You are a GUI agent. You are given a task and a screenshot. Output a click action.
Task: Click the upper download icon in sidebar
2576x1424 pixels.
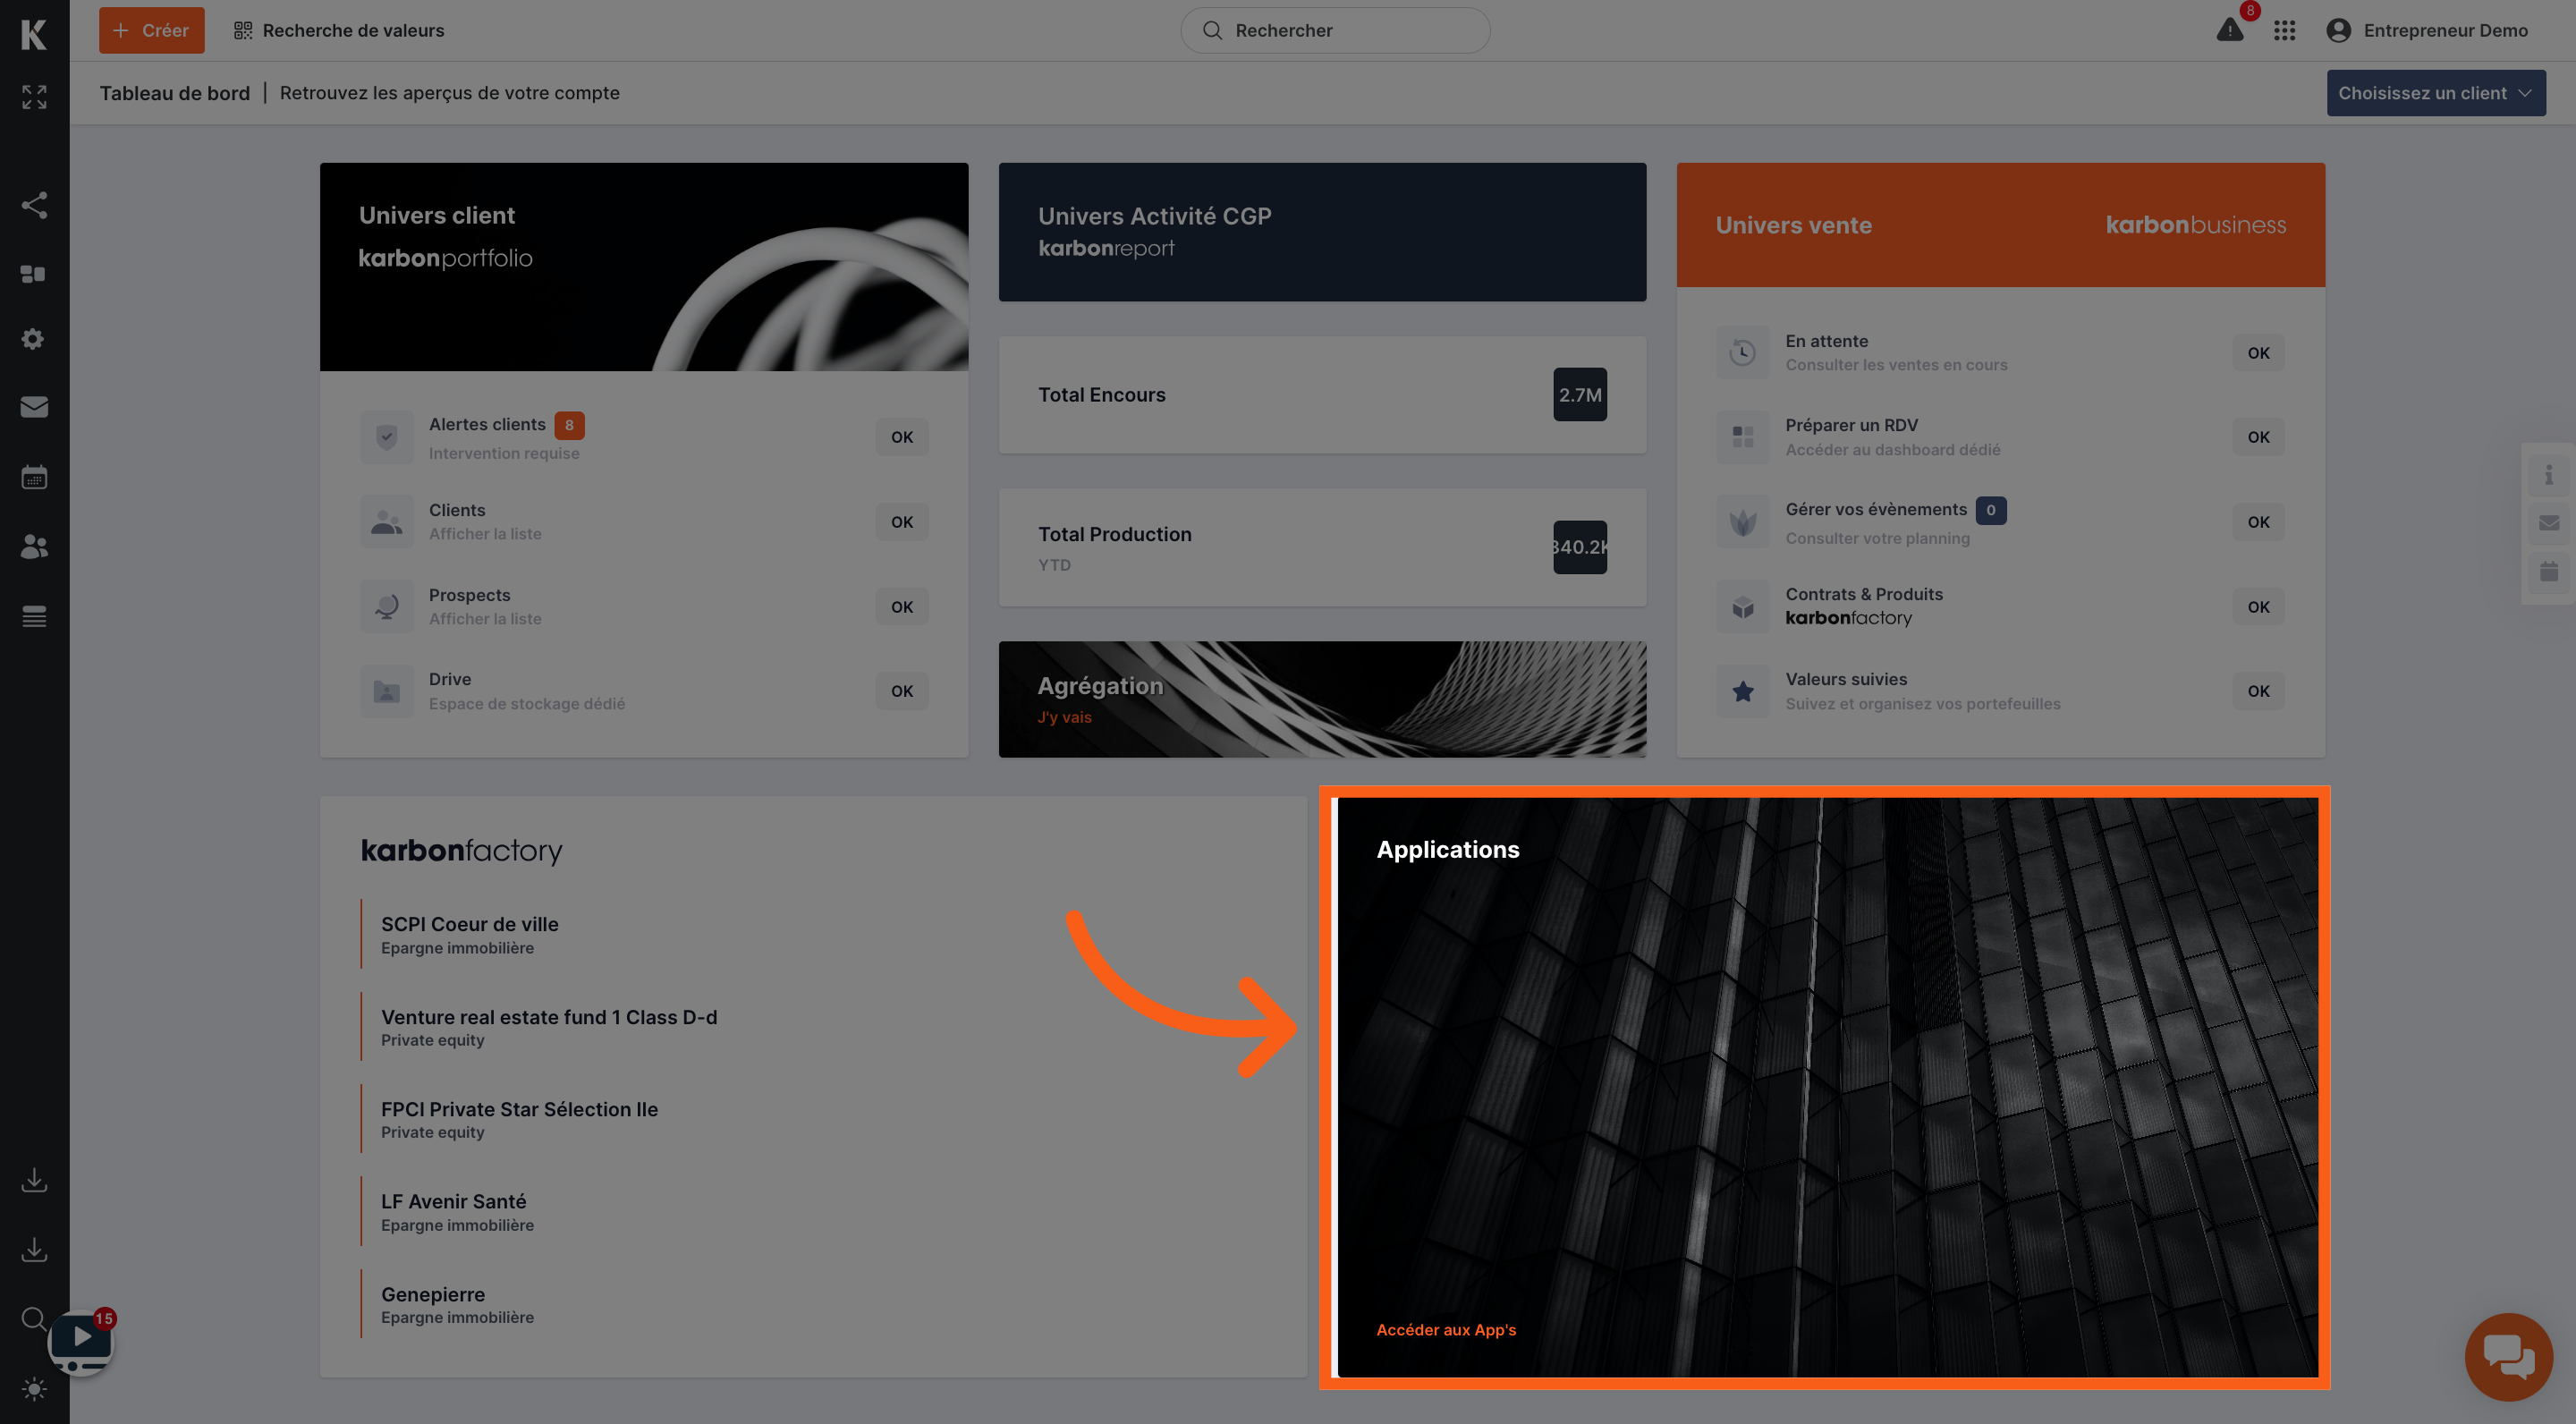coord(34,1180)
